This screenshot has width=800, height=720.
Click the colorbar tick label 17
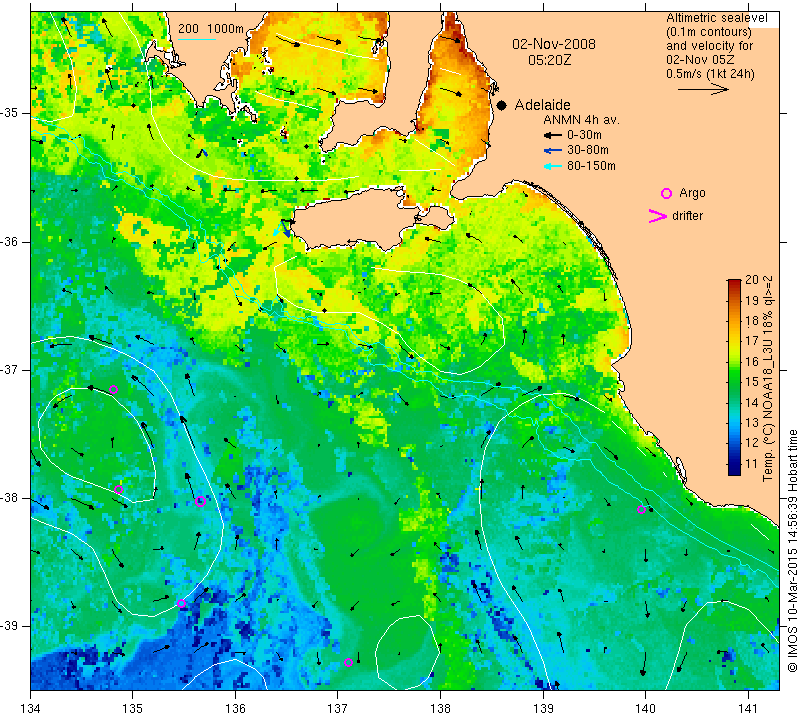tap(752, 340)
